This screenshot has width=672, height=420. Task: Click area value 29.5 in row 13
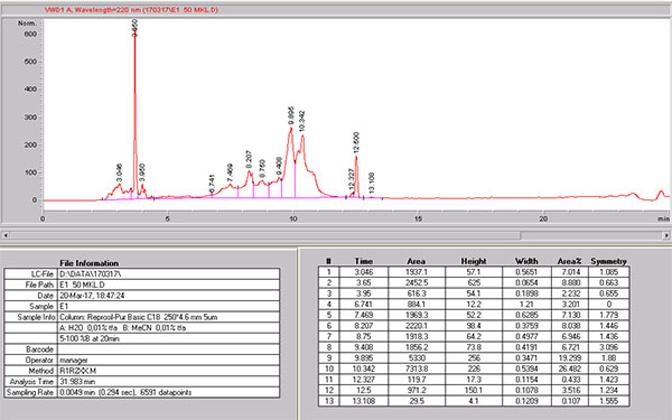(x=417, y=401)
